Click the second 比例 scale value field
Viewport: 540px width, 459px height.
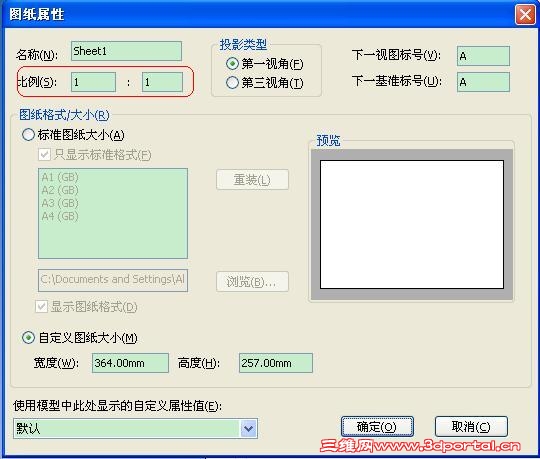click(x=162, y=82)
